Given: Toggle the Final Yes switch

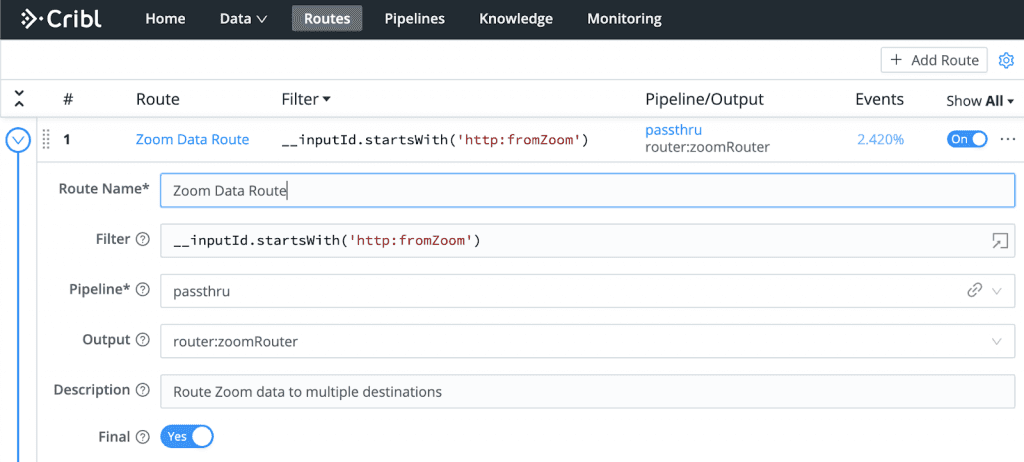Looking at the screenshot, I should (187, 437).
